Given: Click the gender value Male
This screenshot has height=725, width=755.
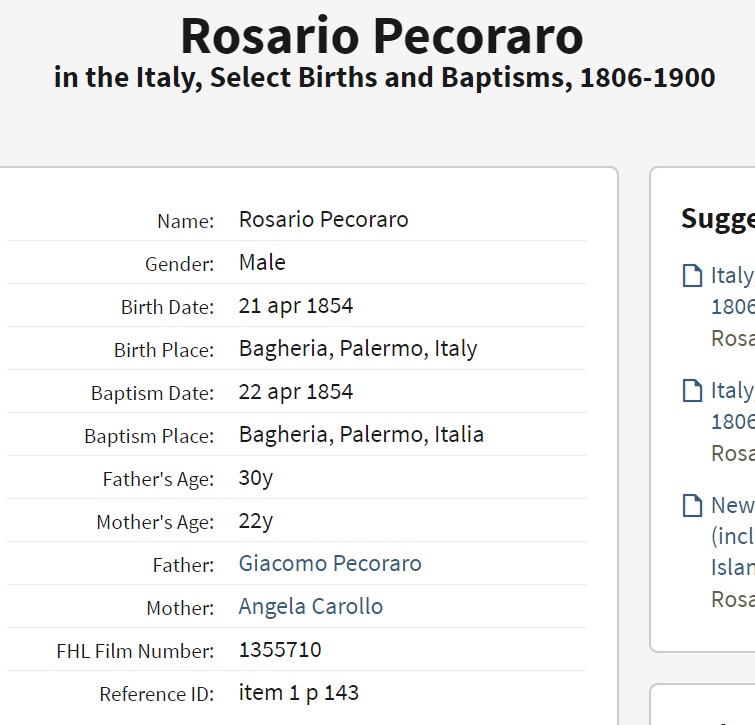Looking at the screenshot, I should click(262, 263).
